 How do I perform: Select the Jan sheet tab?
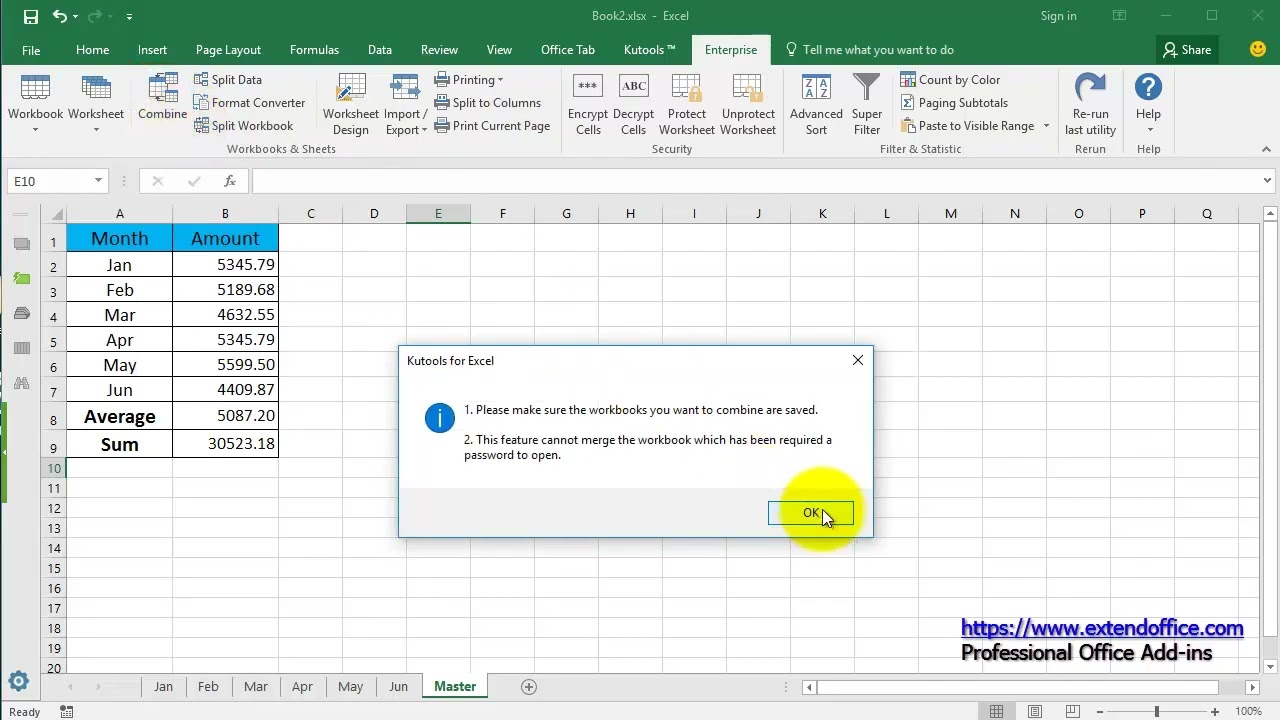(x=163, y=686)
